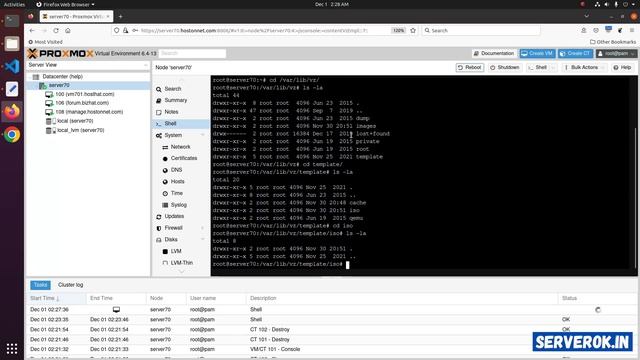This screenshot has width=640, height=360.
Task: Select the server70 node in the tree
Action: click(59, 85)
